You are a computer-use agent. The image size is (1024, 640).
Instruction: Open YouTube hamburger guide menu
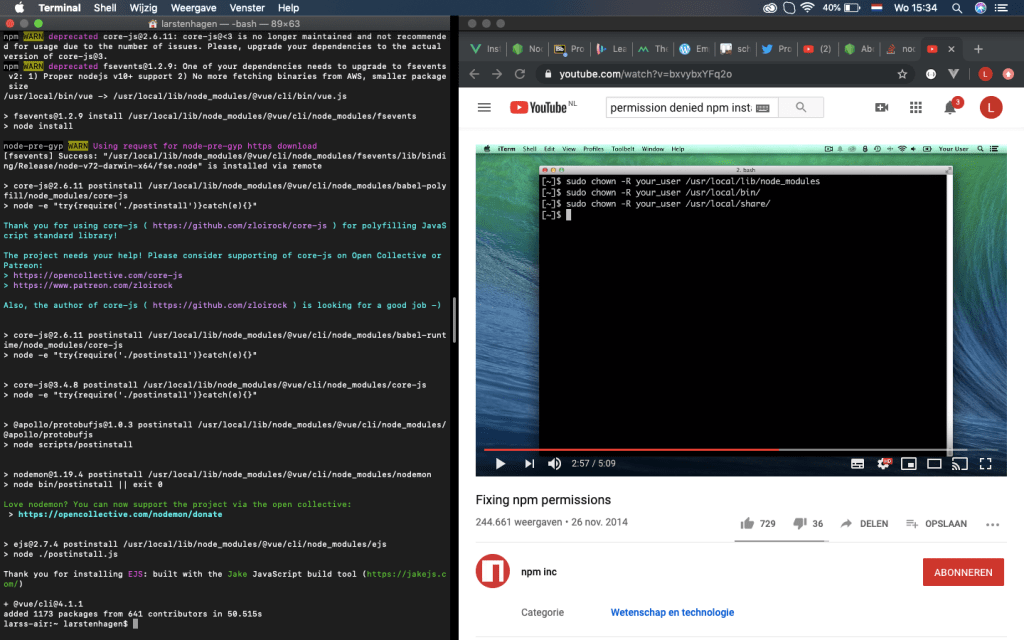pos(485,107)
